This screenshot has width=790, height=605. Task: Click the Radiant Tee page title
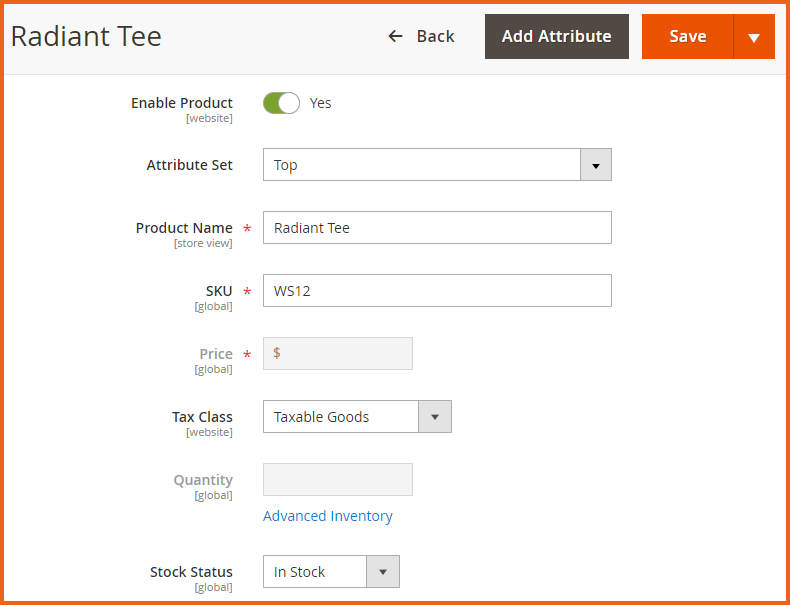86,37
